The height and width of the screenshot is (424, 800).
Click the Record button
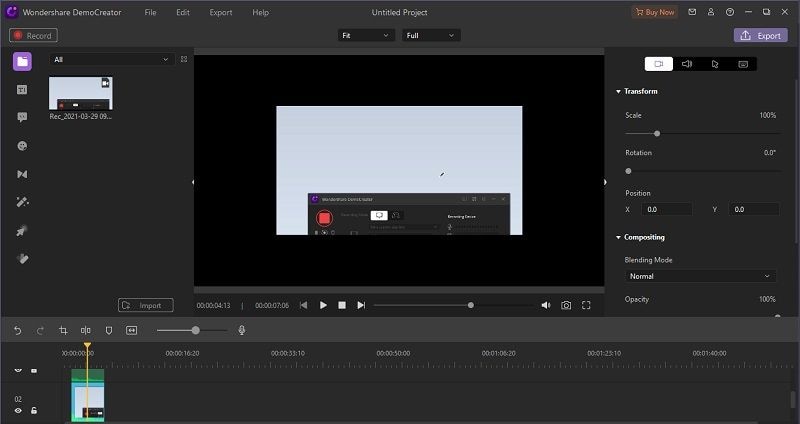33,35
